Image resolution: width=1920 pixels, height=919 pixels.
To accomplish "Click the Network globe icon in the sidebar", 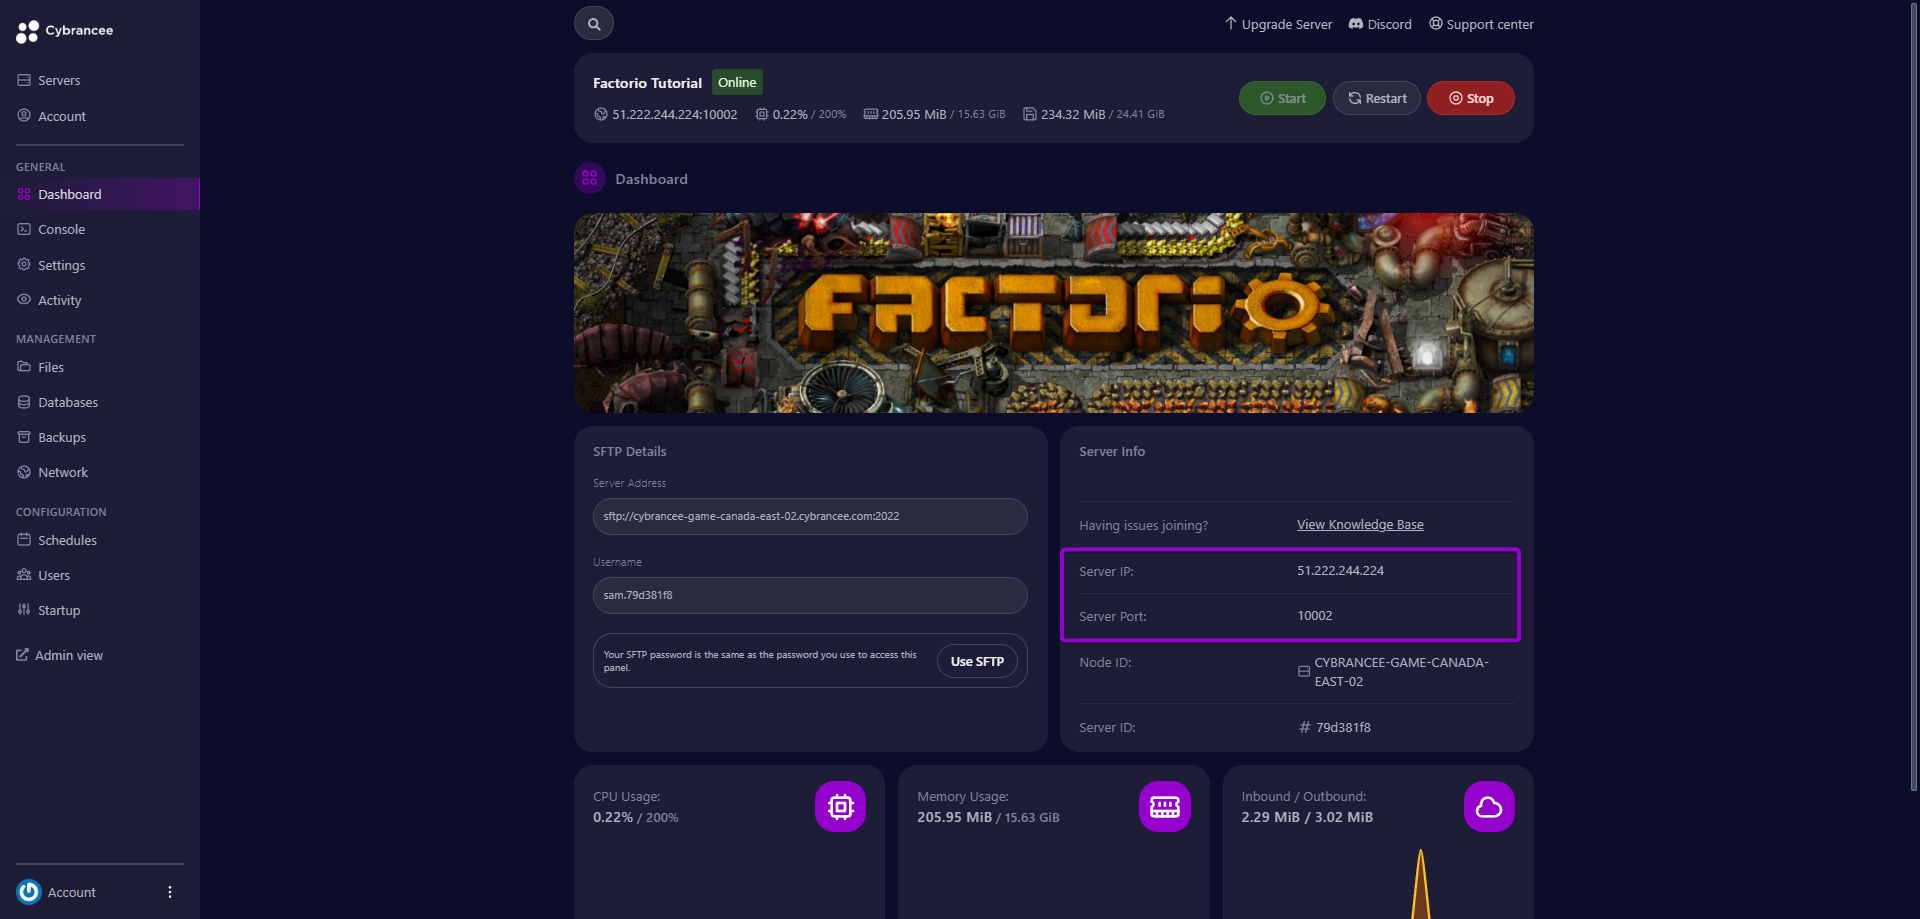I will pos(23,472).
